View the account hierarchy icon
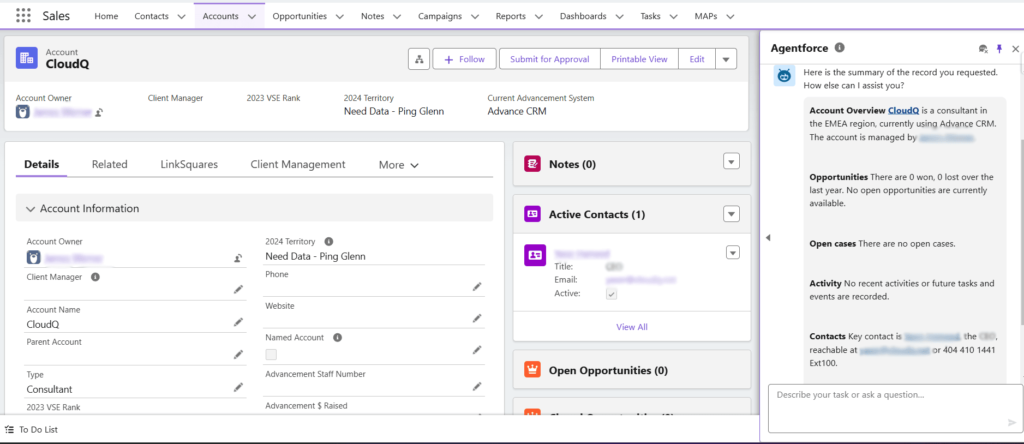This screenshot has height=444, width=1024. (419, 59)
